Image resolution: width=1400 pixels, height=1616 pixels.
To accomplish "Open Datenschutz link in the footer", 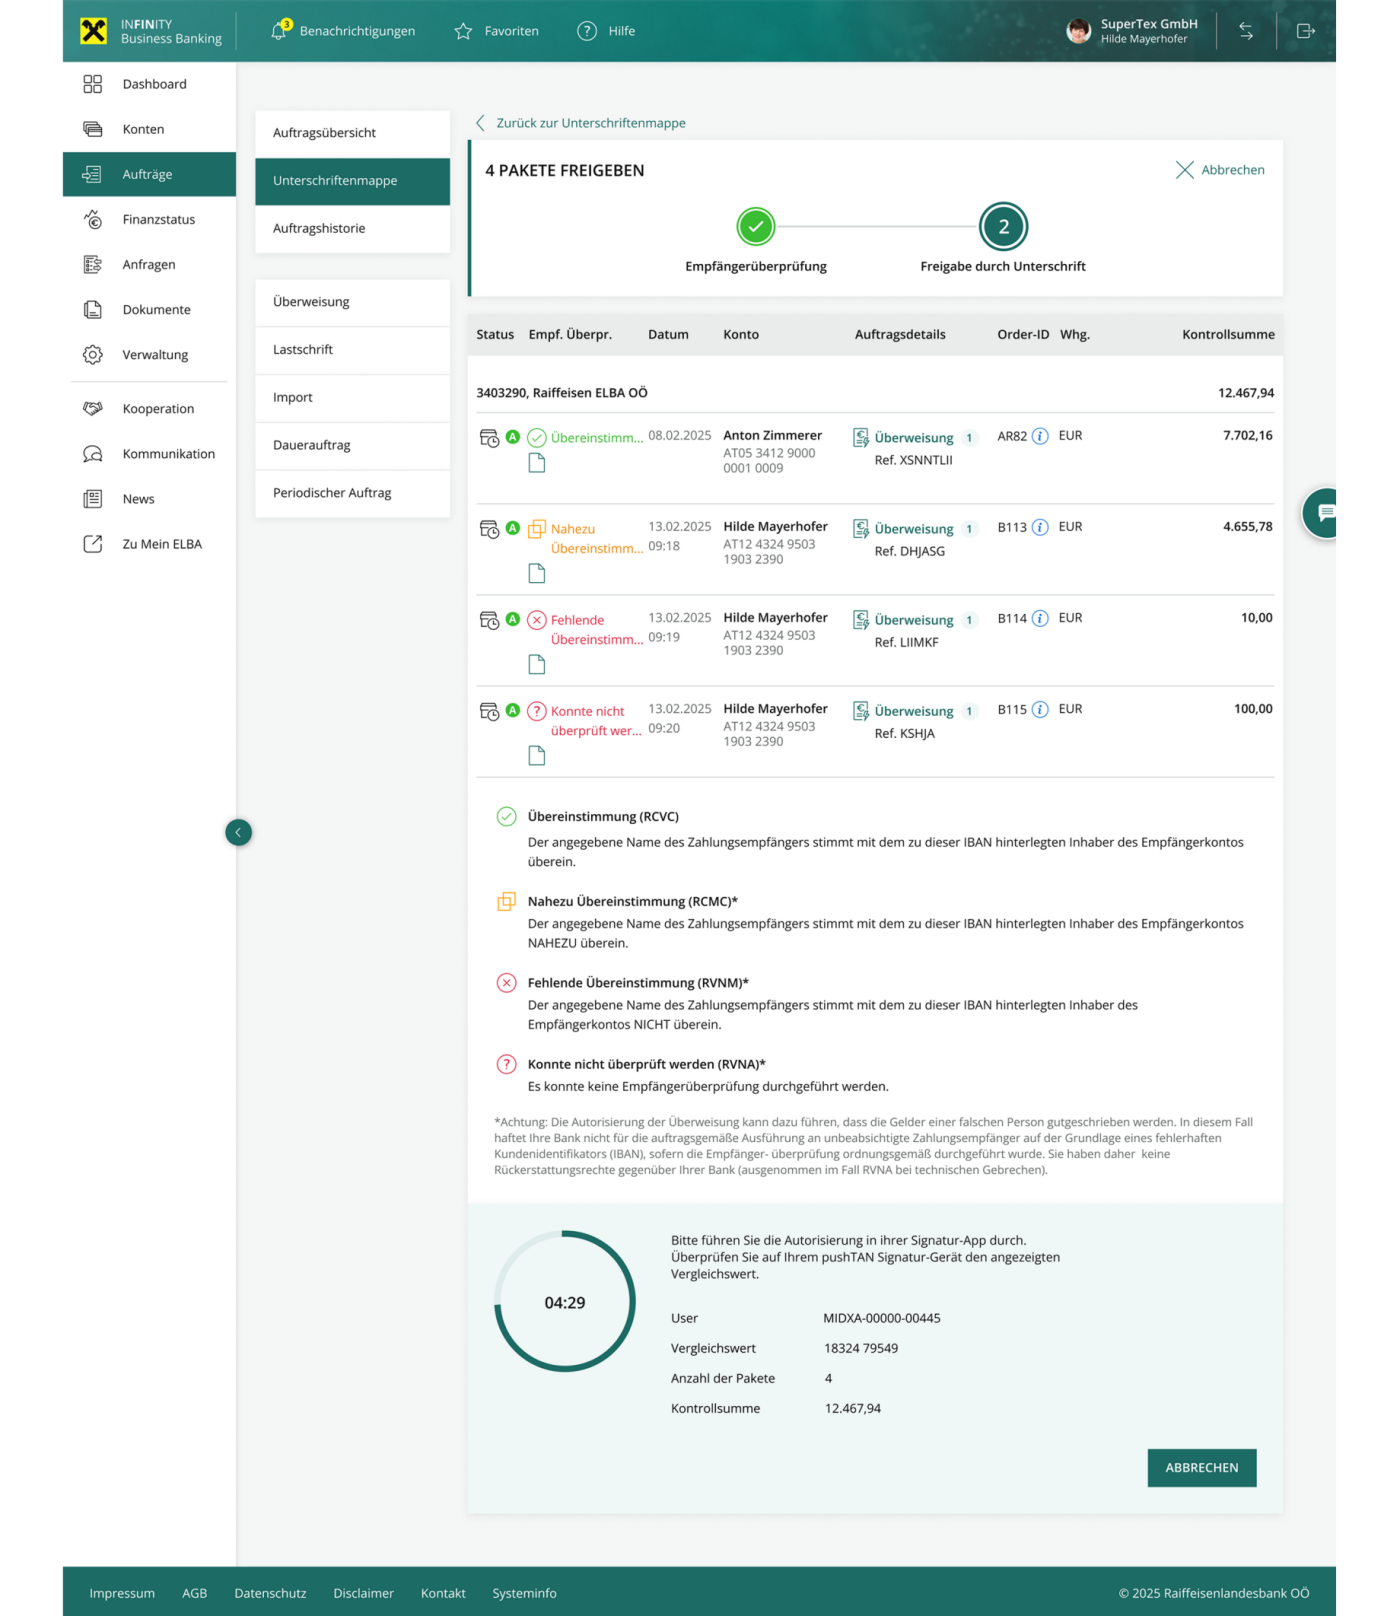I will [x=270, y=1593].
